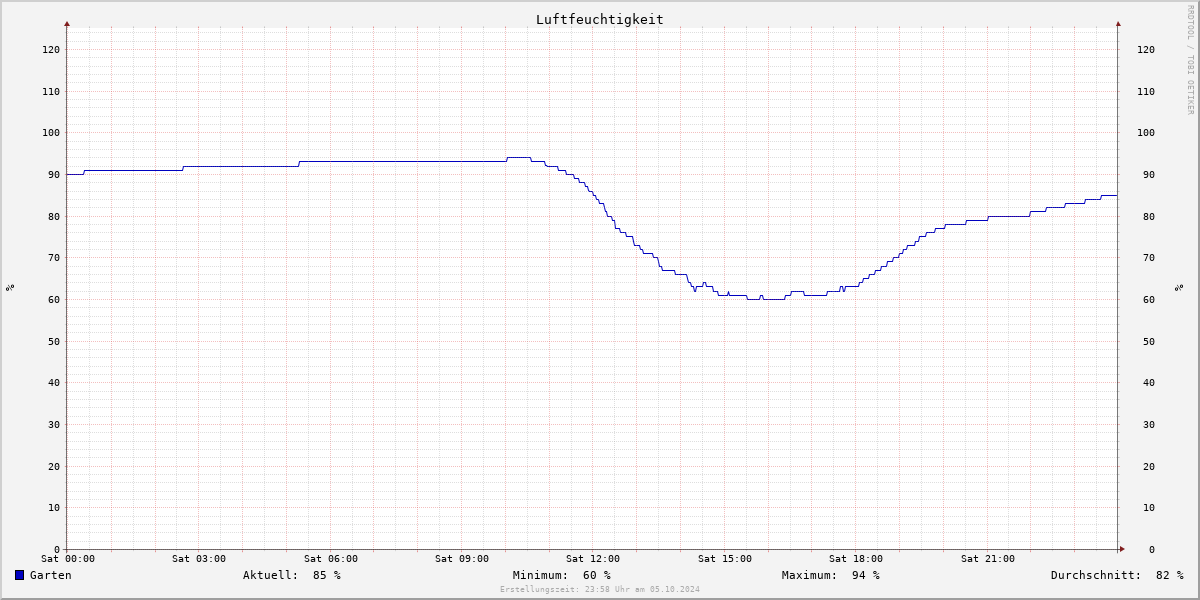Click the left axis label 60
The image size is (1200, 600).
tap(54, 299)
